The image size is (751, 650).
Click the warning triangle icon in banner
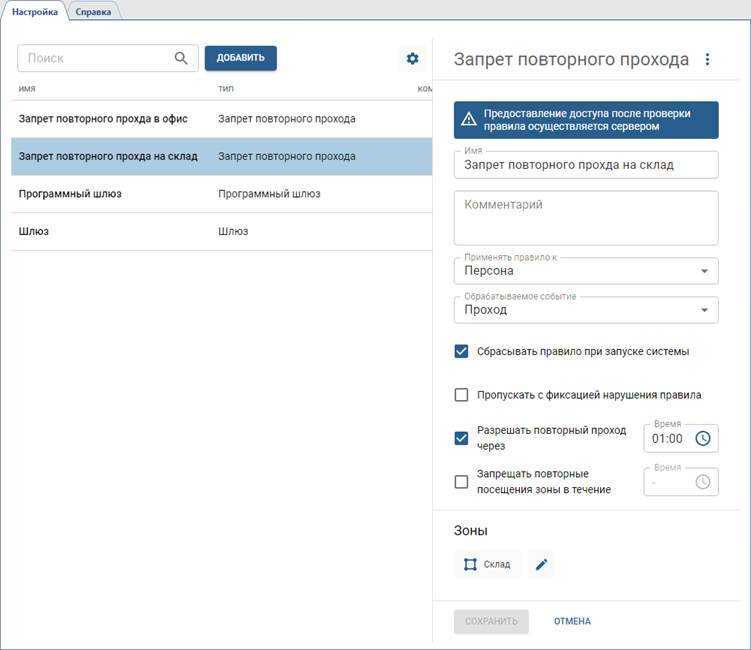pos(468,120)
